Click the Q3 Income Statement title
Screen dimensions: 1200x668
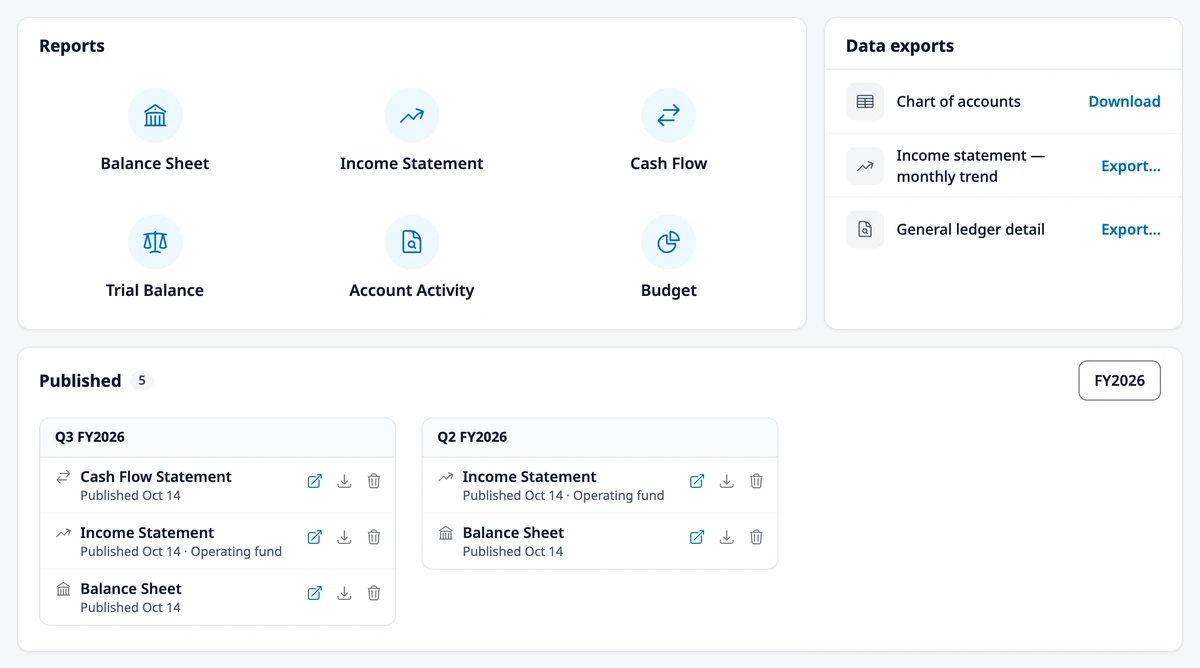(147, 533)
